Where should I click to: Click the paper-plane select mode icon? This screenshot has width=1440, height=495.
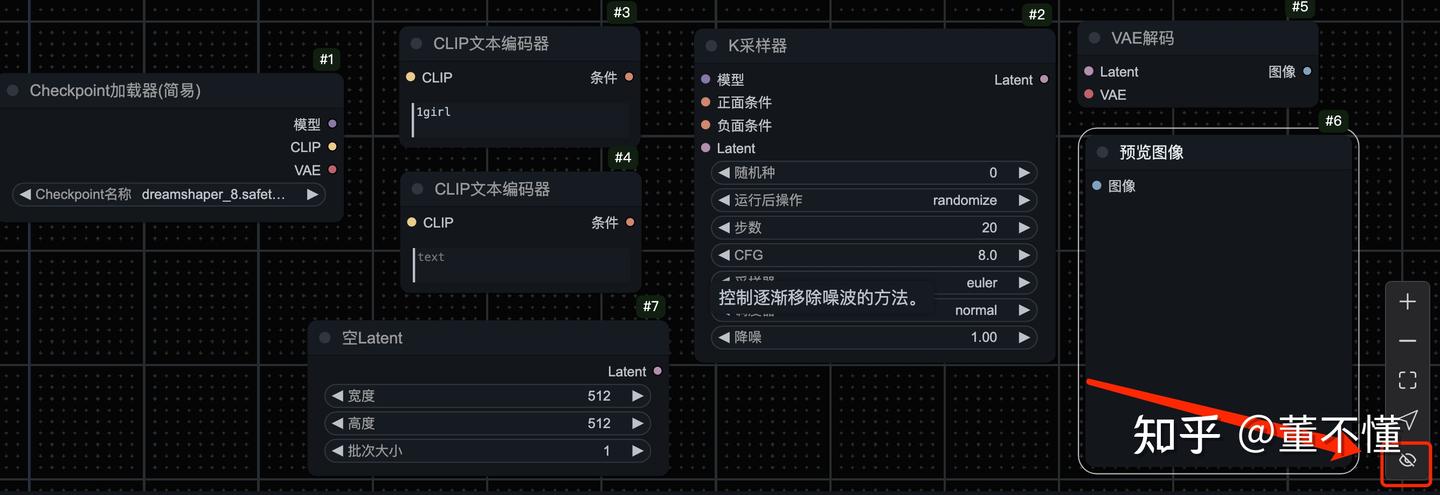coord(1407,419)
